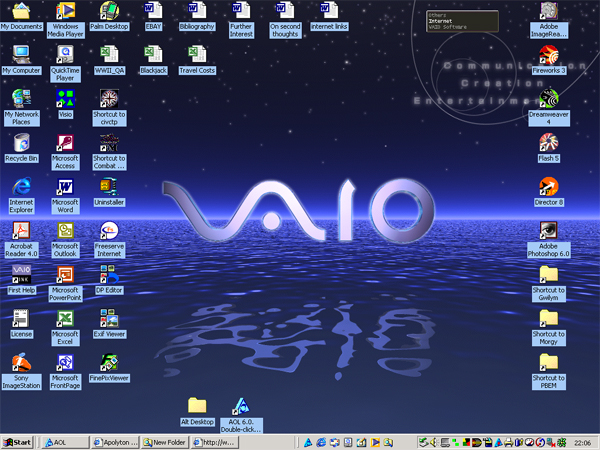The width and height of the screenshot is (600, 450).
Task: Select the AOL 6.0 Double-click icon
Action: 241,406
